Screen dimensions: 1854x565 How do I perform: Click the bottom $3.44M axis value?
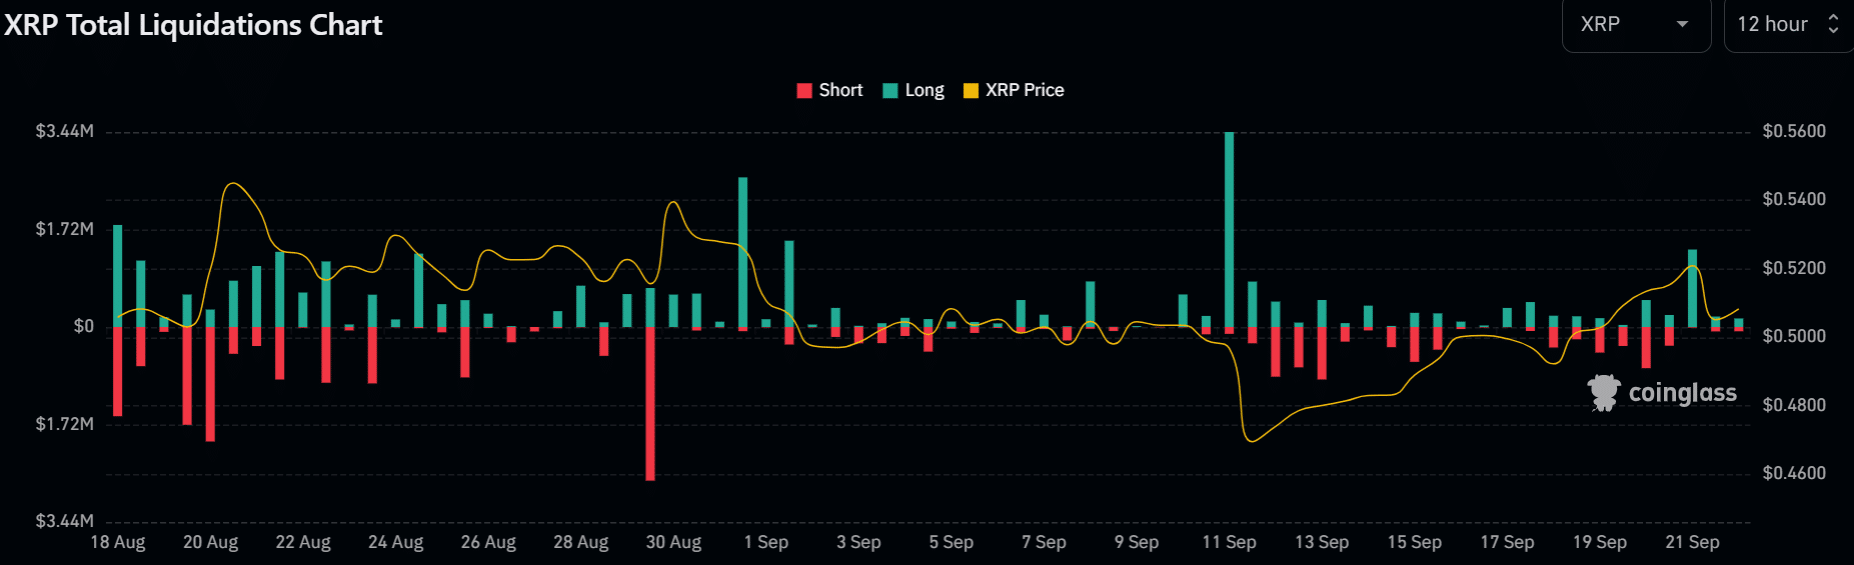click(x=65, y=521)
